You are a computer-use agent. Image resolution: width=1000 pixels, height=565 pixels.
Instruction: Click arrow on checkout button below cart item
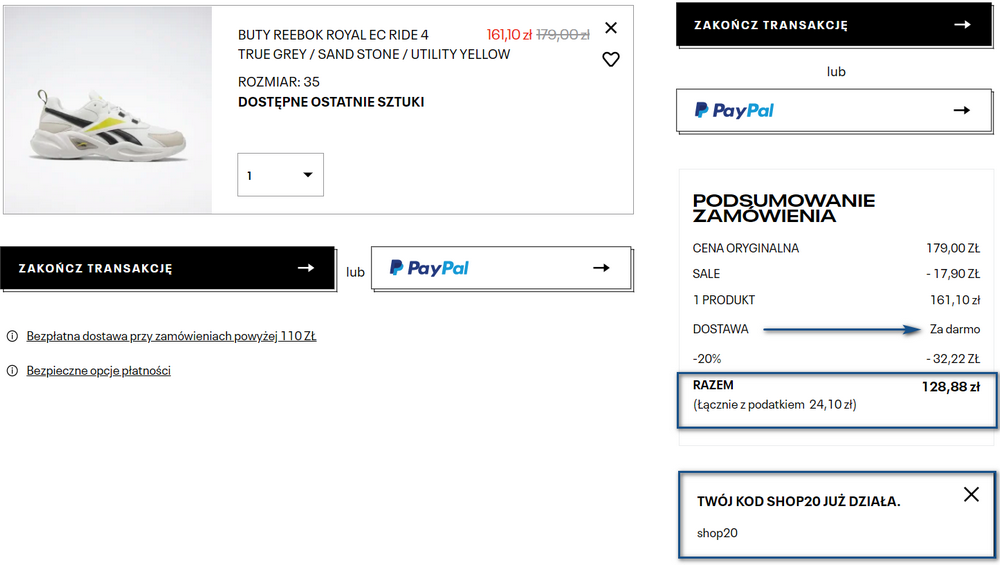306,268
